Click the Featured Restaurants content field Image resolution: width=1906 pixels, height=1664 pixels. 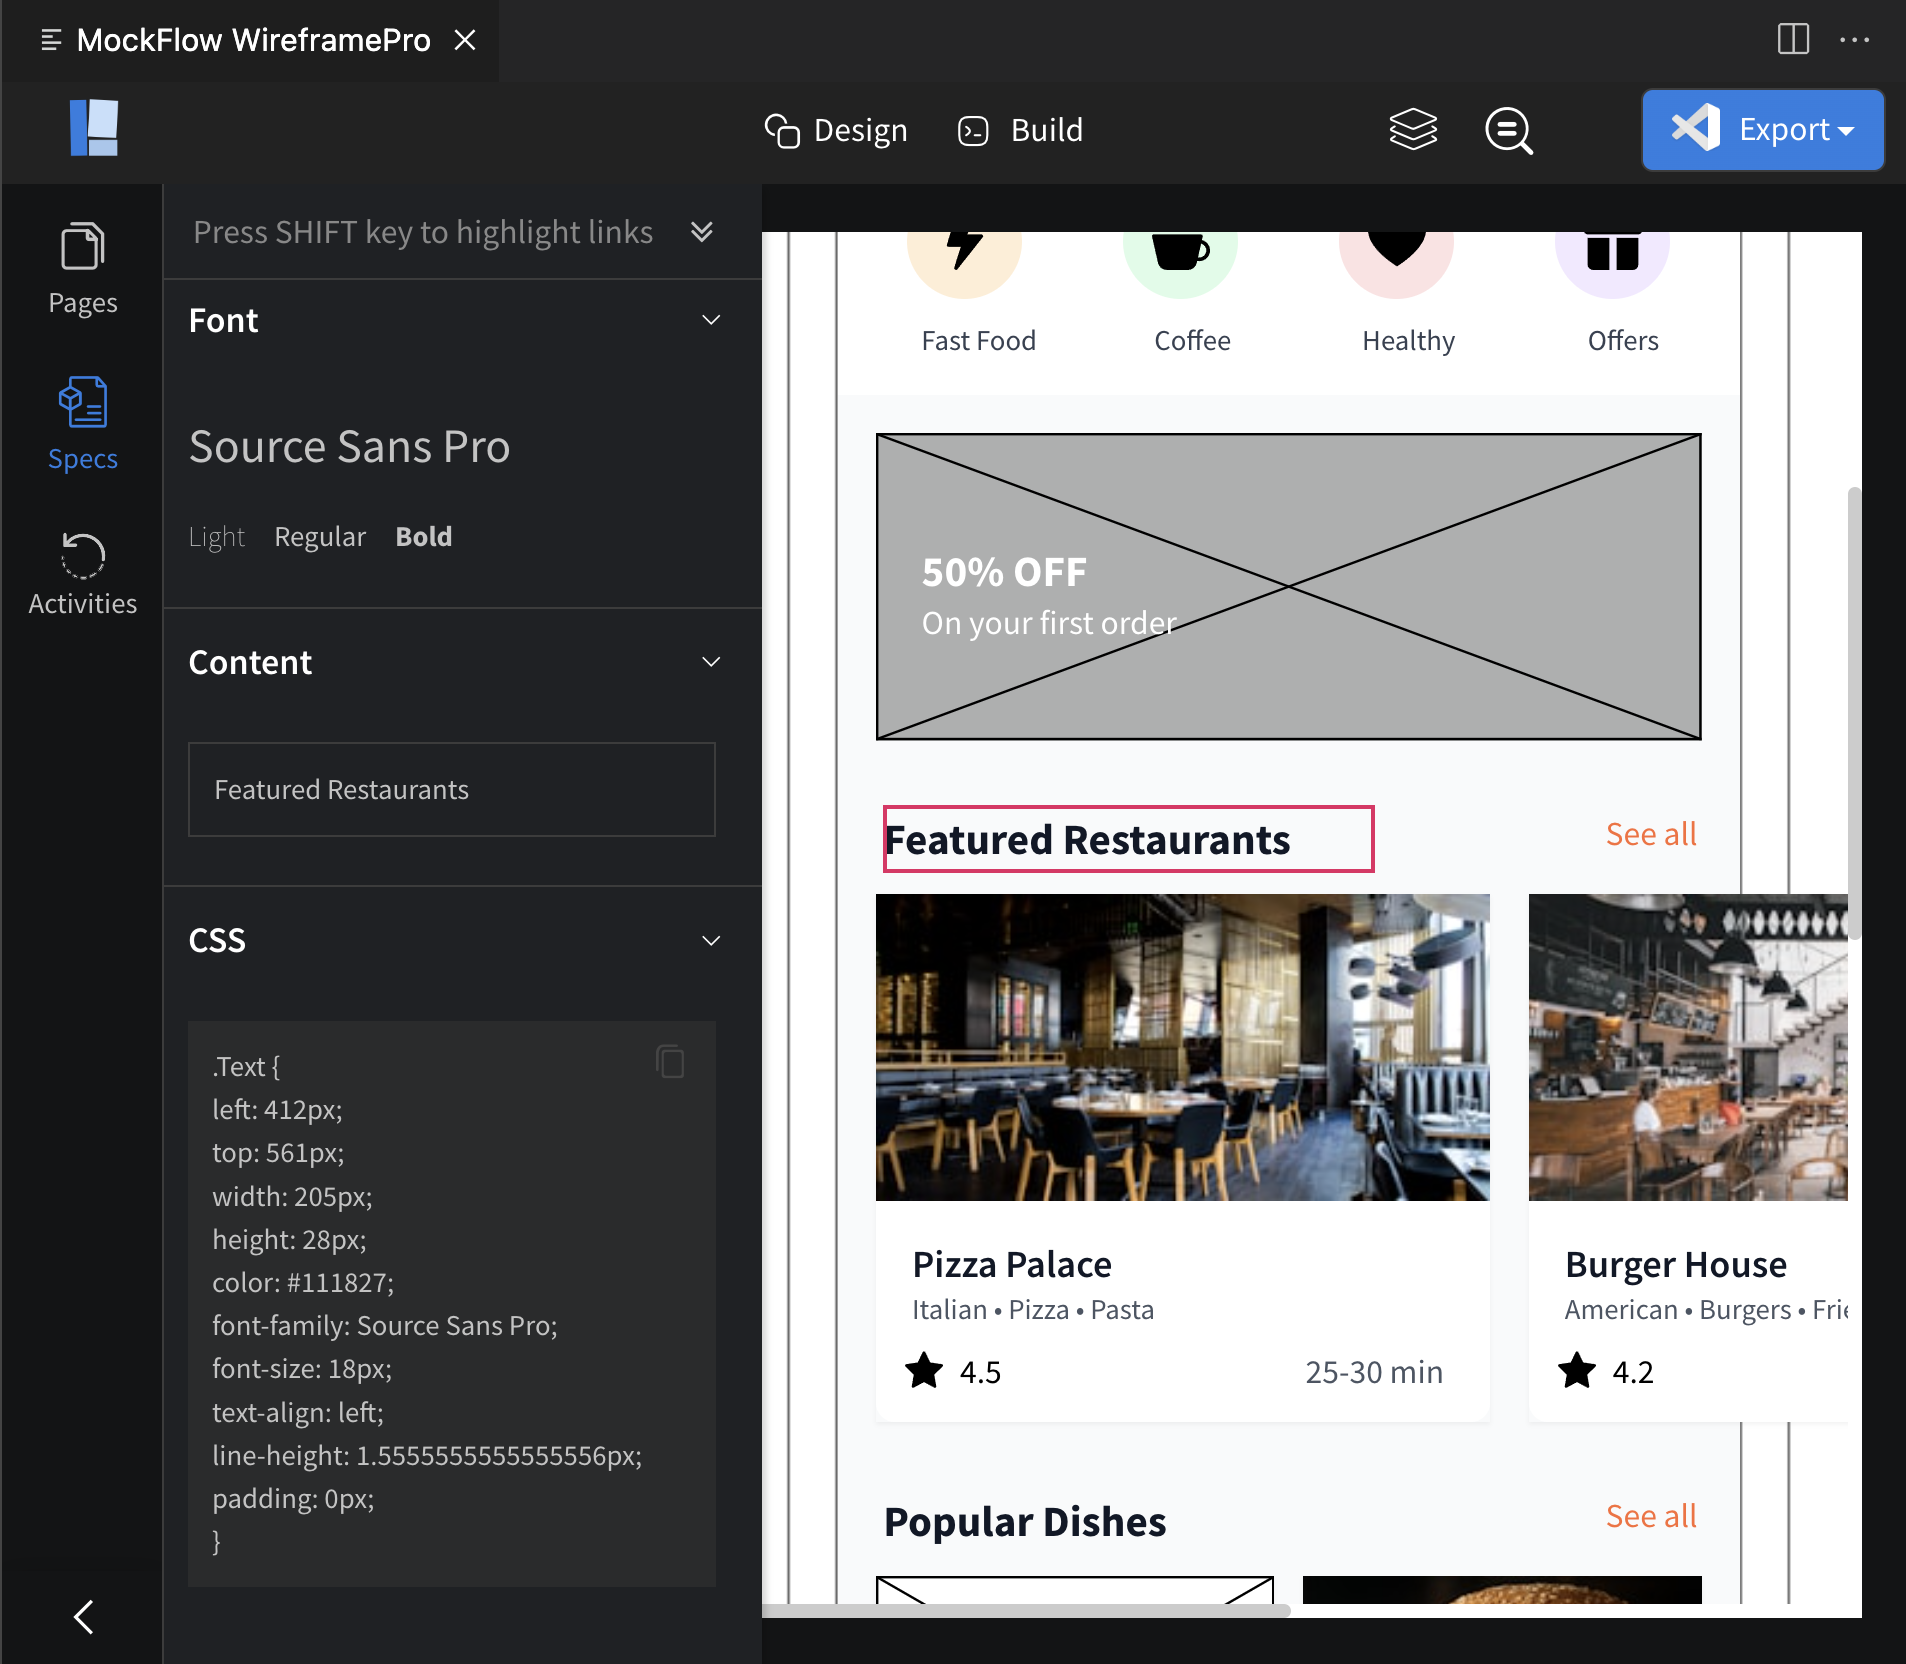tap(452, 789)
